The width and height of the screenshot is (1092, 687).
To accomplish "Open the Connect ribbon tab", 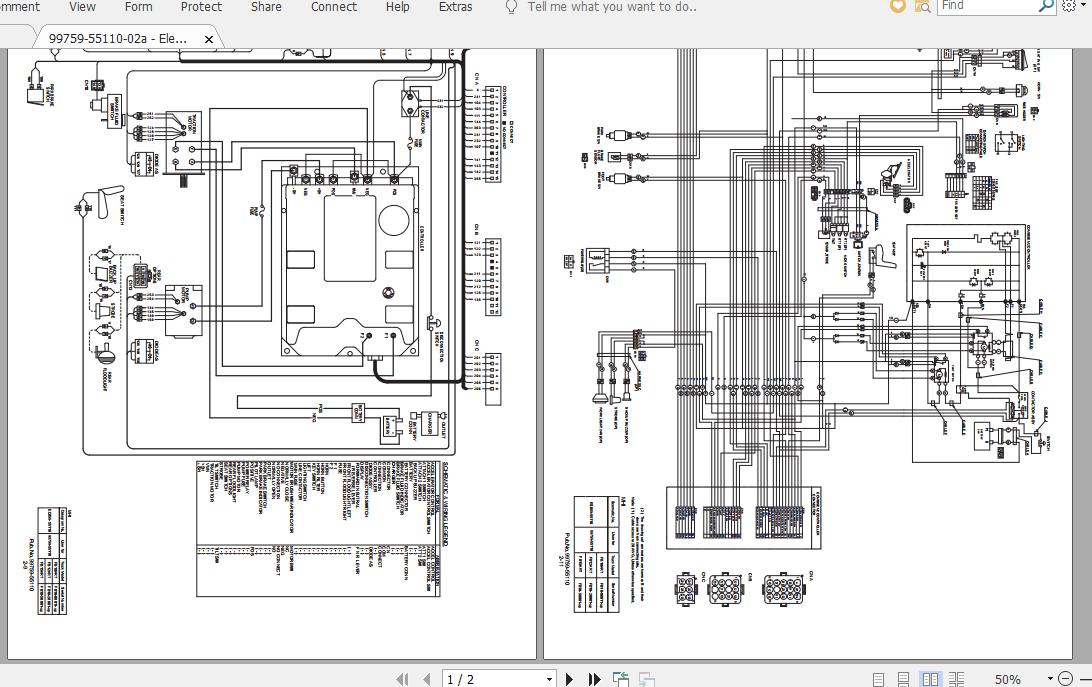I will coord(334,7).
